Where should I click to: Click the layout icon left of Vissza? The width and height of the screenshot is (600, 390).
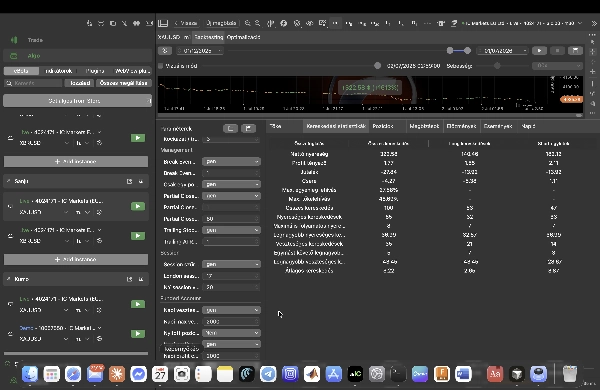(x=163, y=23)
